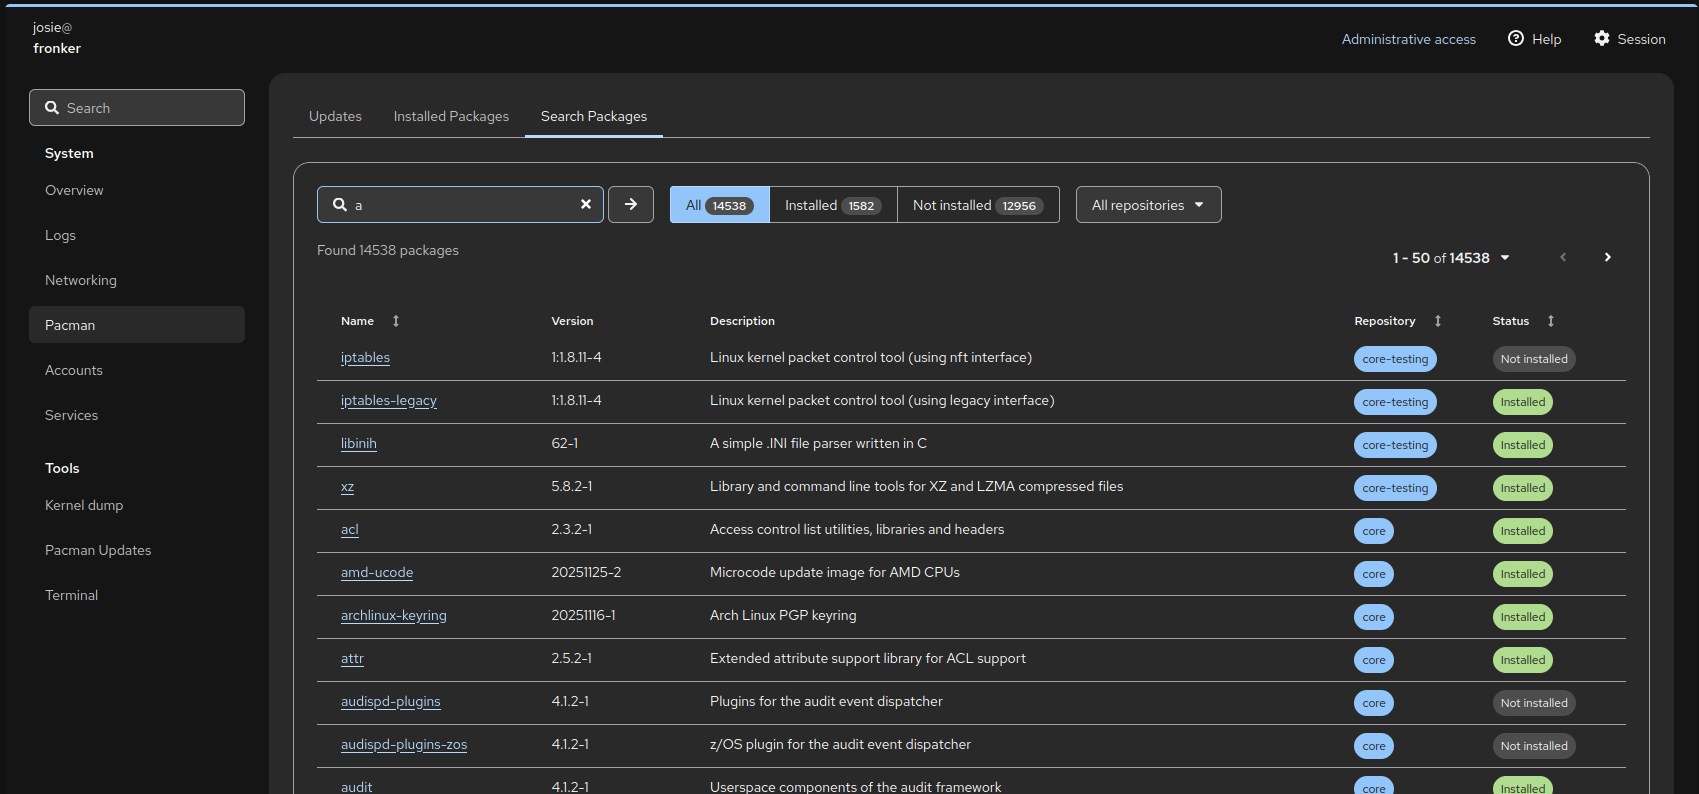Sort by Repository column icon
This screenshot has width=1699, height=794.
point(1438,321)
